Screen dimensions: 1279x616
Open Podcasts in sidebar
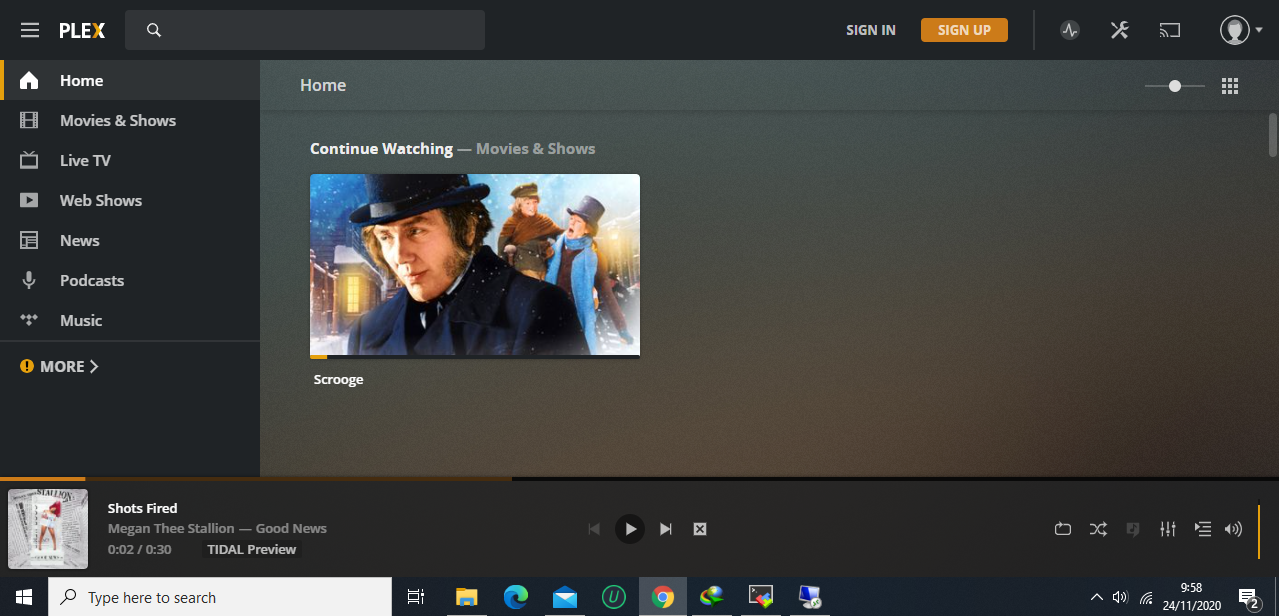pyautogui.click(x=130, y=280)
